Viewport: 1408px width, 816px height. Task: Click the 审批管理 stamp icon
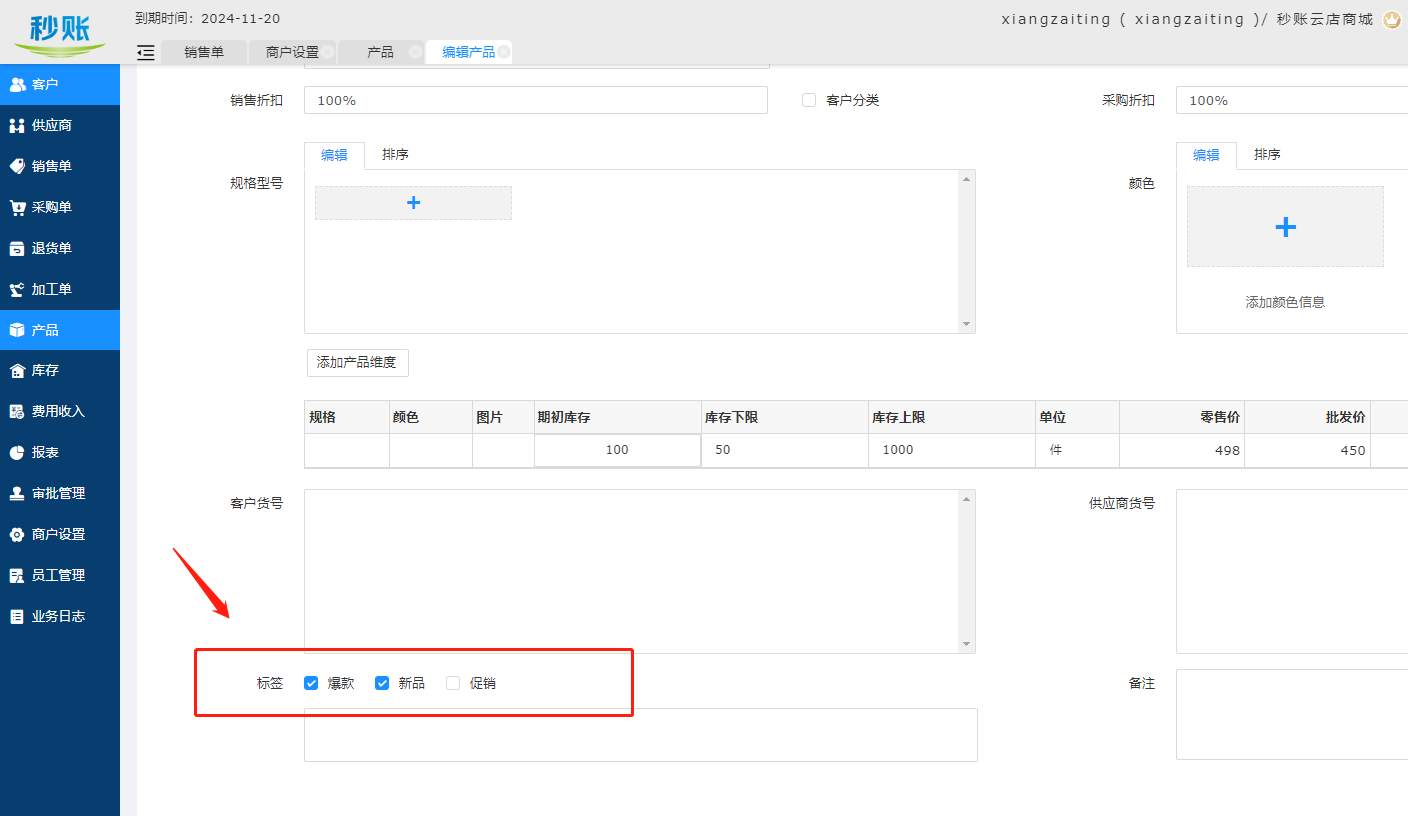click(x=17, y=494)
